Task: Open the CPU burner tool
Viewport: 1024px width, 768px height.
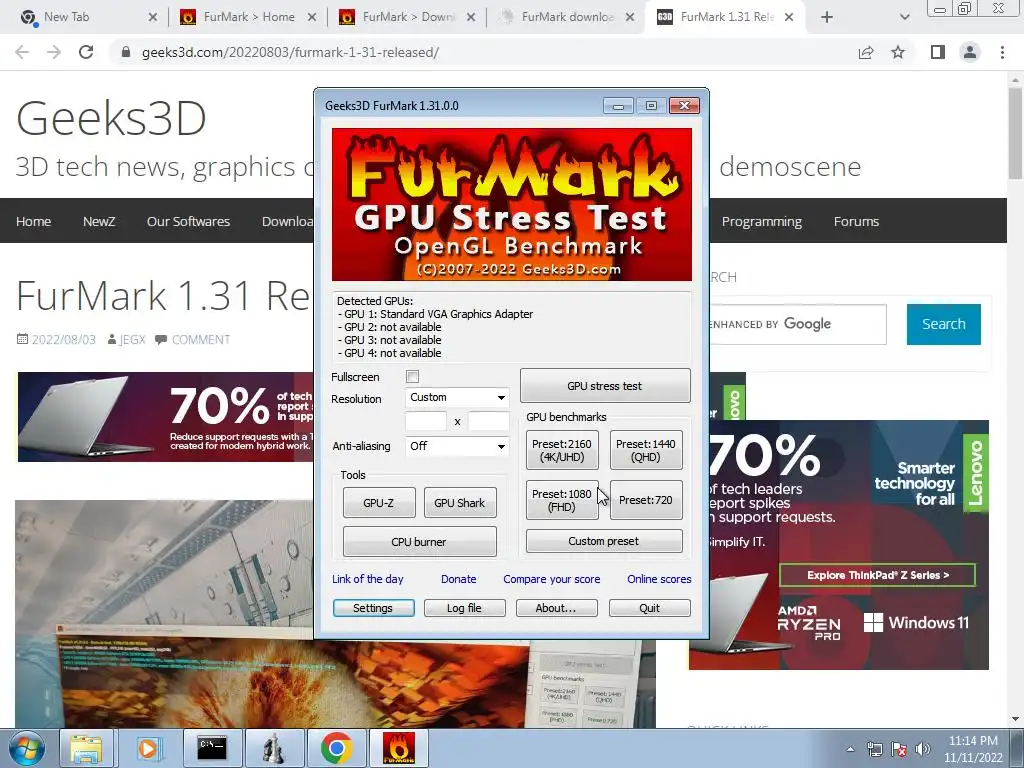Action: point(419,541)
